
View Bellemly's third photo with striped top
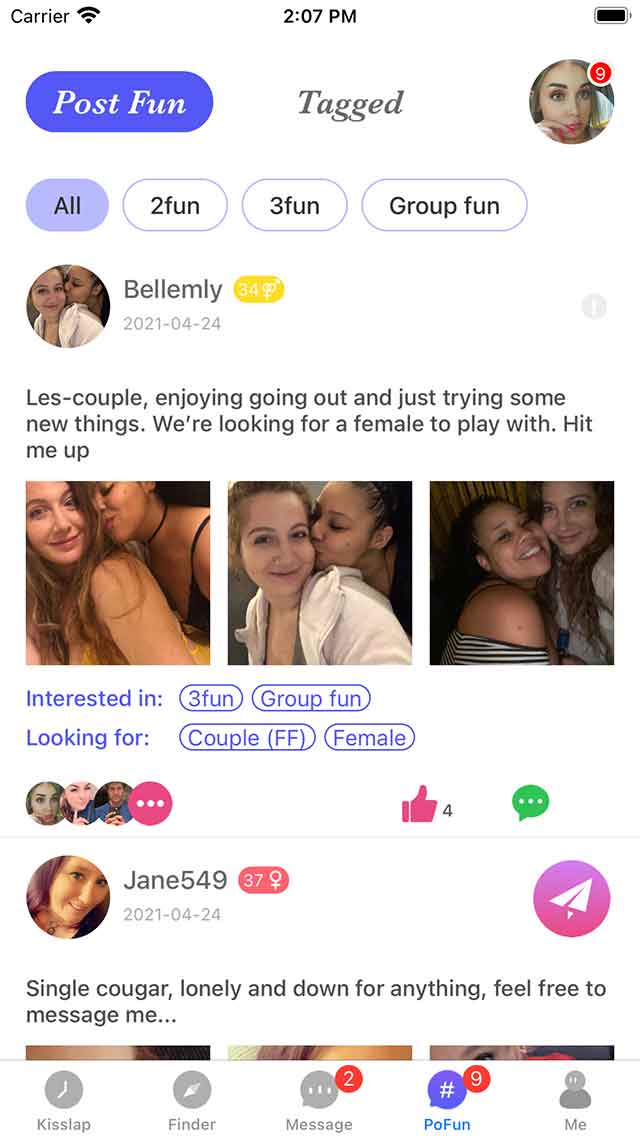click(x=522, y=573)
